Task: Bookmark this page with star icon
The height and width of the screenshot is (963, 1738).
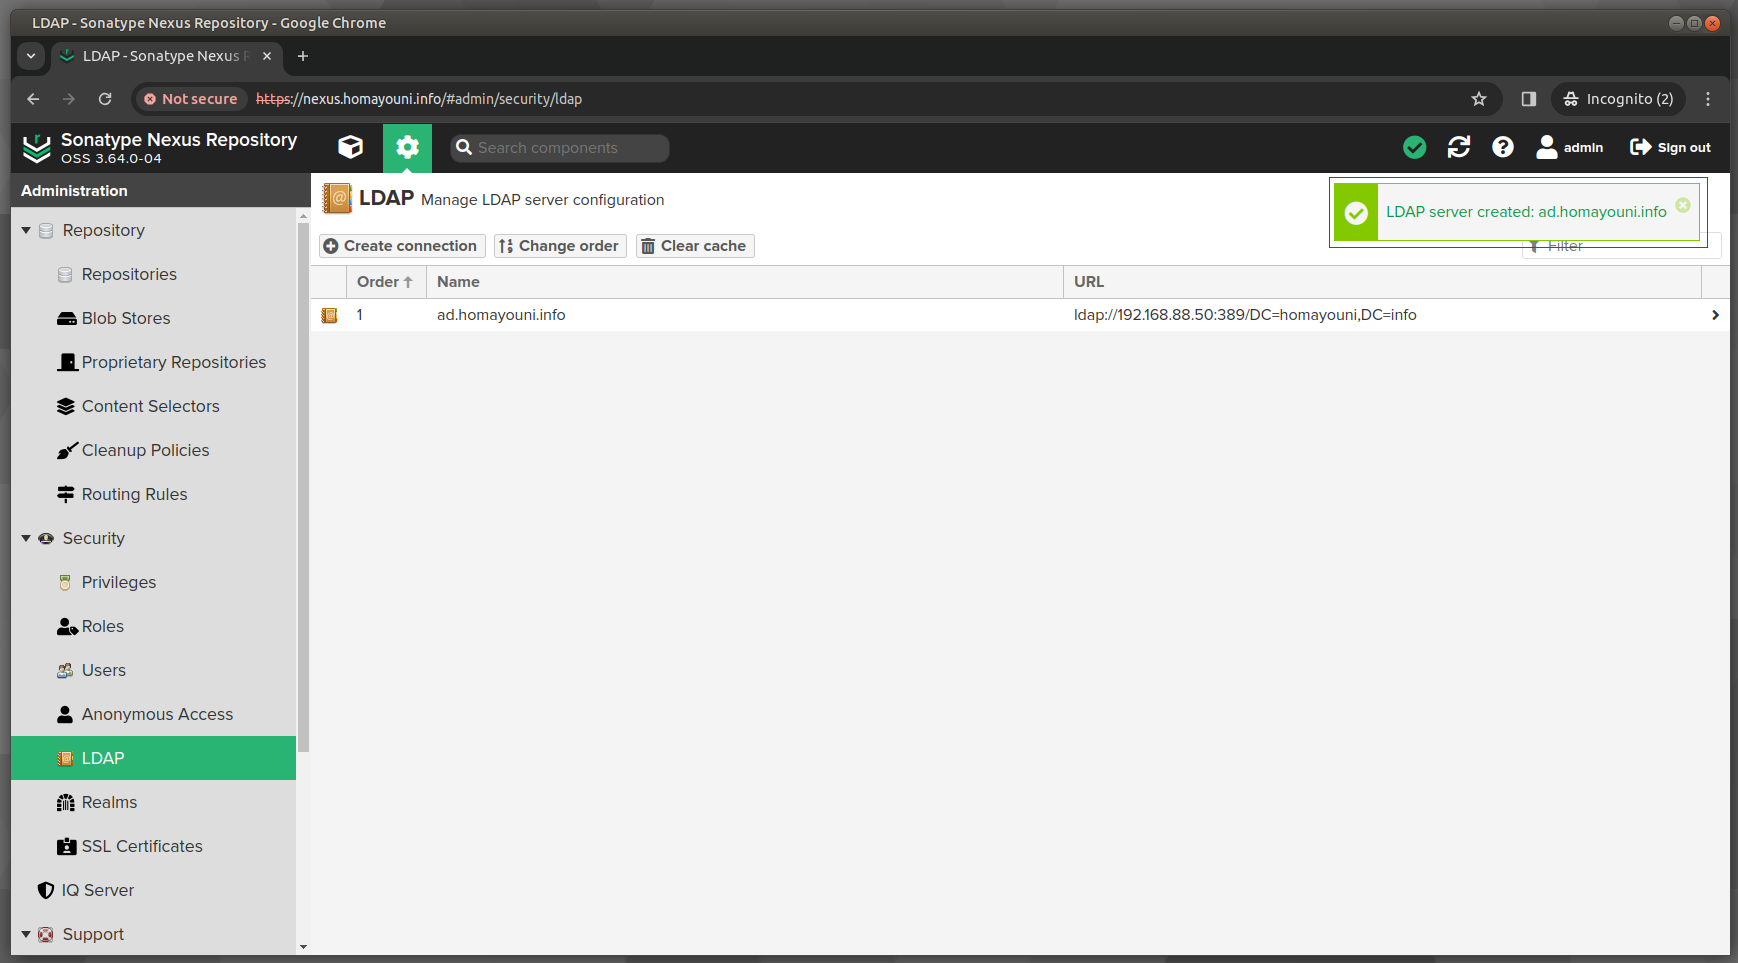Action: (x=1479, y=99)
